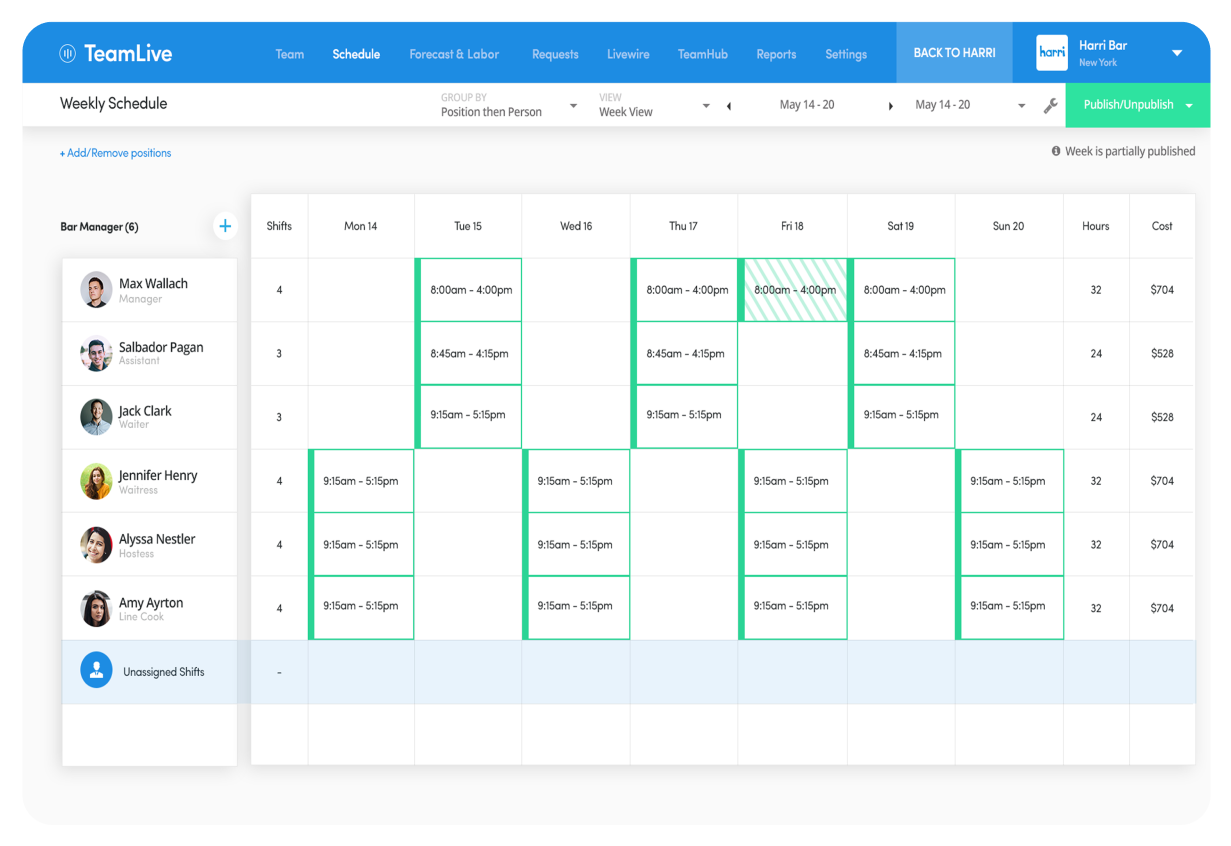Open Publish/Unpublish dropdown arrow
This screenshot has width=1231, height=846.
(x=1189, y=105)
